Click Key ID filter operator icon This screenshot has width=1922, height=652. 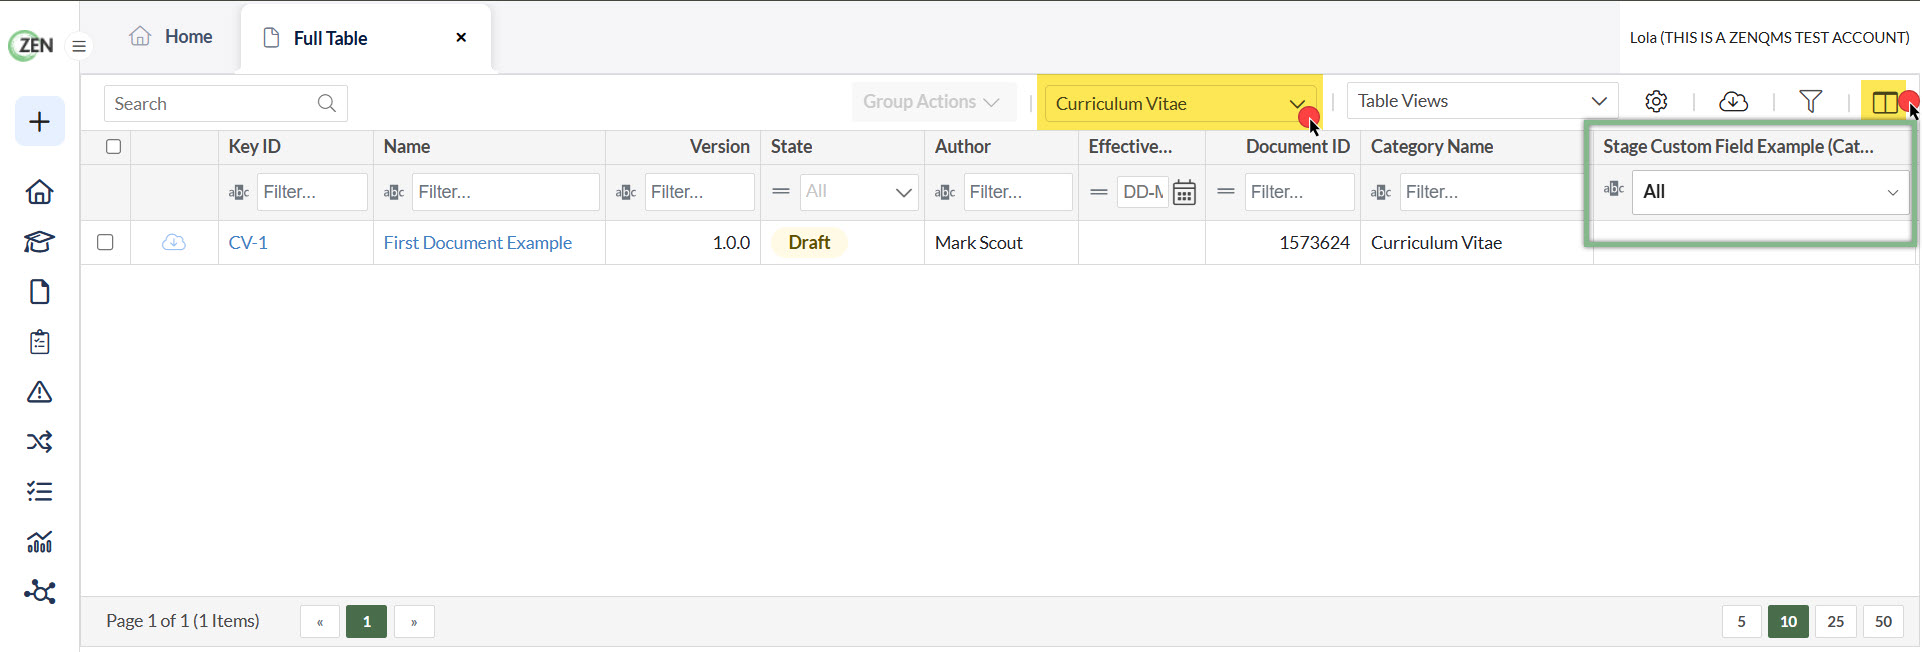(x=239, y=192)
